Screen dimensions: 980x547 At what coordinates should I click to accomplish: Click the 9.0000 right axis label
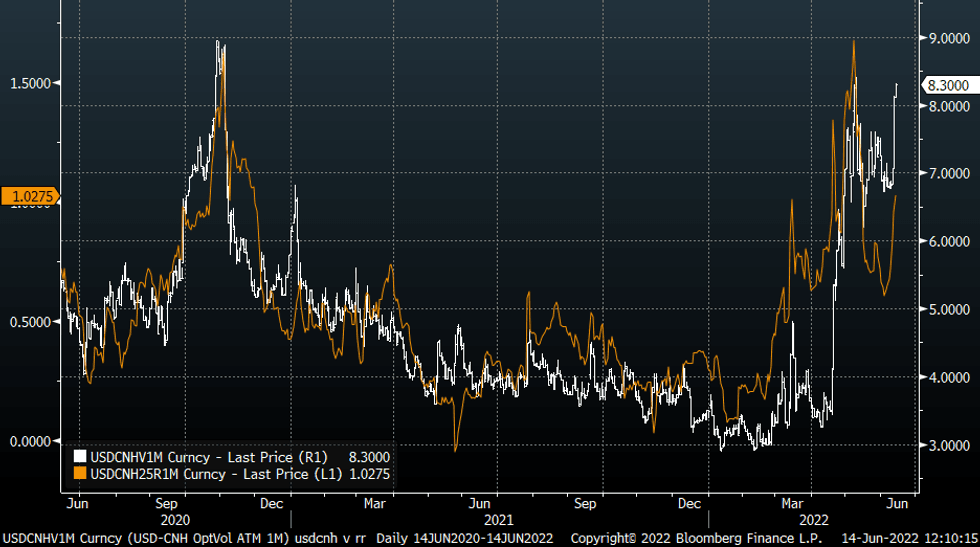(x=948, y=38)
